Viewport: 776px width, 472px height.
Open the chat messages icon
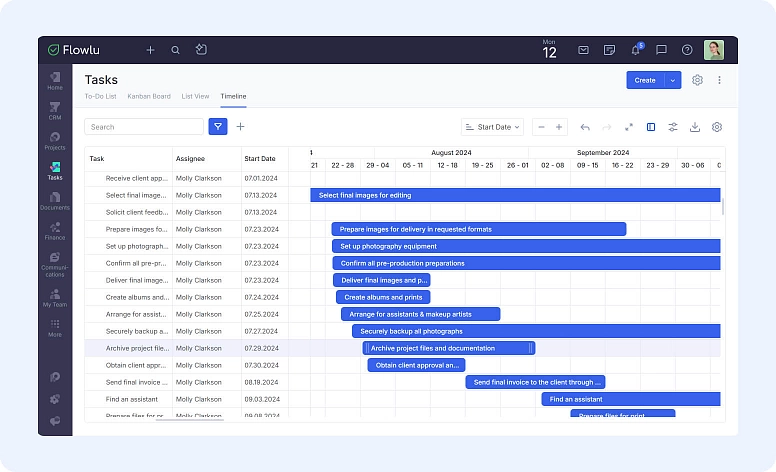click(661, 50)
